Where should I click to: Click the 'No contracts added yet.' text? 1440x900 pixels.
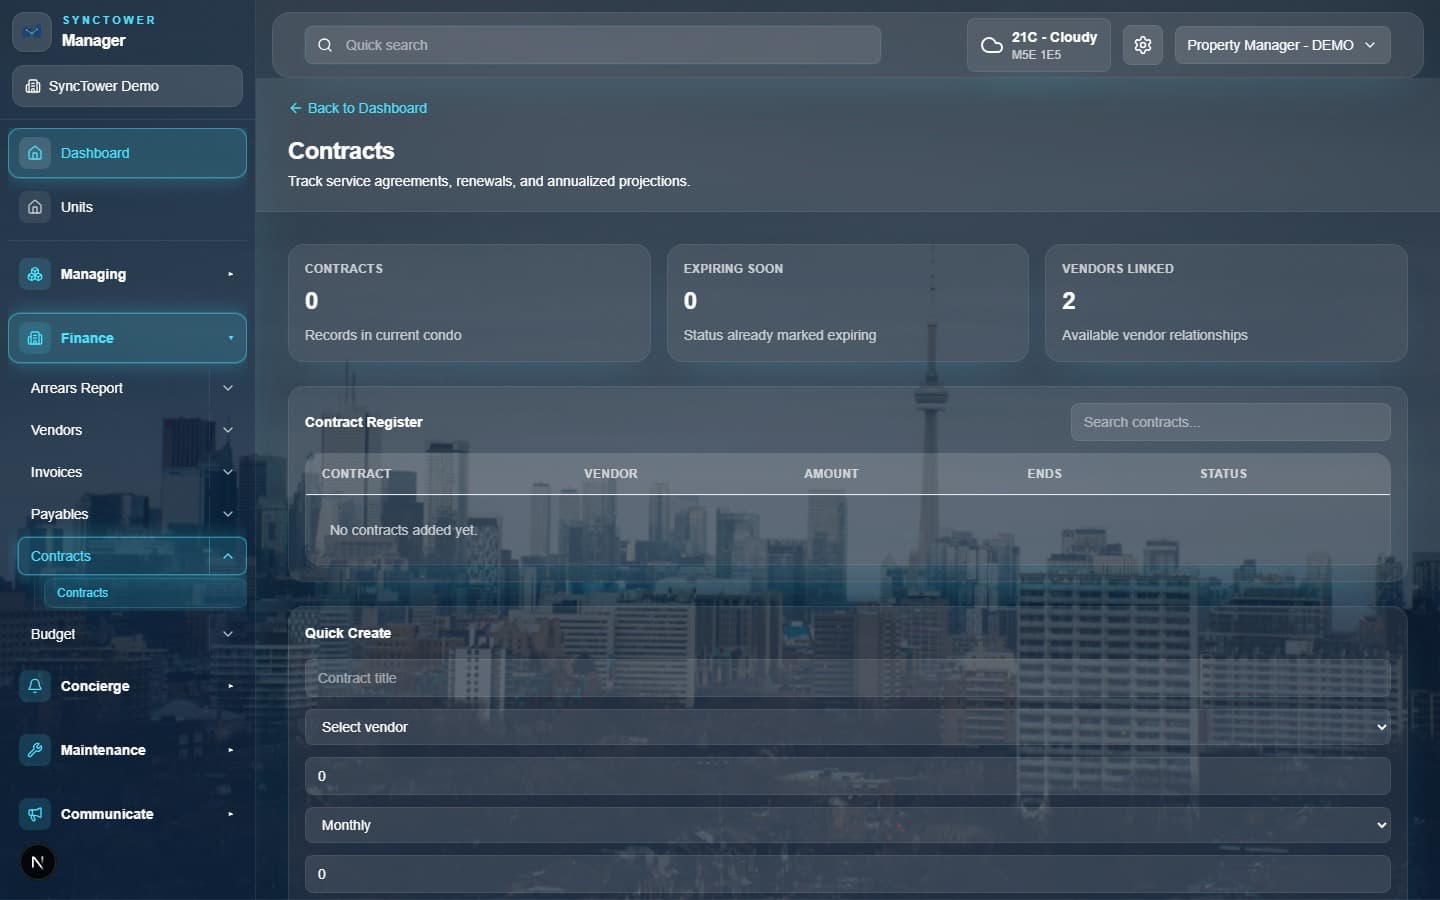[403, 530]
